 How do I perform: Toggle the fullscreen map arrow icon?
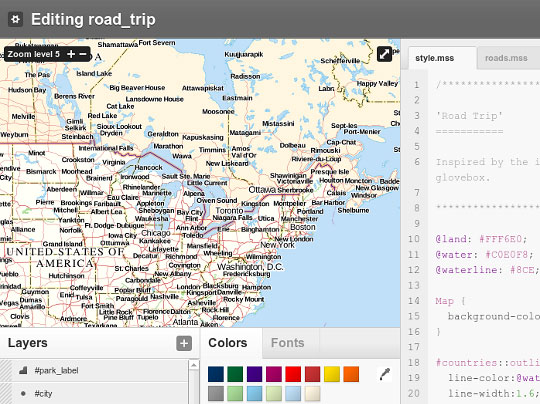pyautogui.click(x=384, y=54)
